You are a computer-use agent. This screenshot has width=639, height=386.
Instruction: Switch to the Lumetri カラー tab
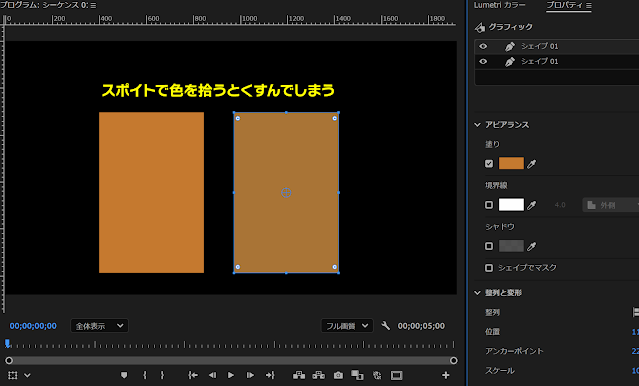[499, 5]
